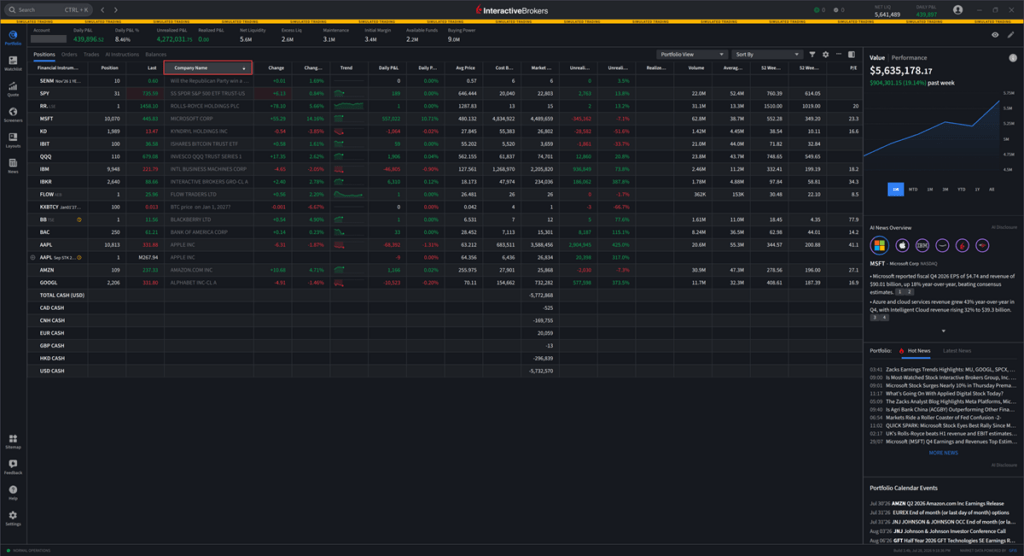Select the 3M chart period
This screenshot has height=556, width=1024.
click(x=945, y=189)
